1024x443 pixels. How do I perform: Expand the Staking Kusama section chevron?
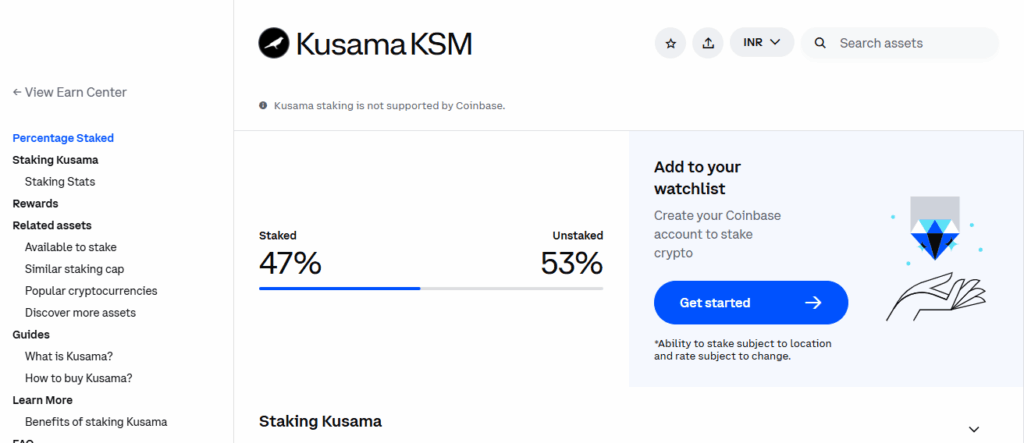pyautogui.click(x=974, y=429)
